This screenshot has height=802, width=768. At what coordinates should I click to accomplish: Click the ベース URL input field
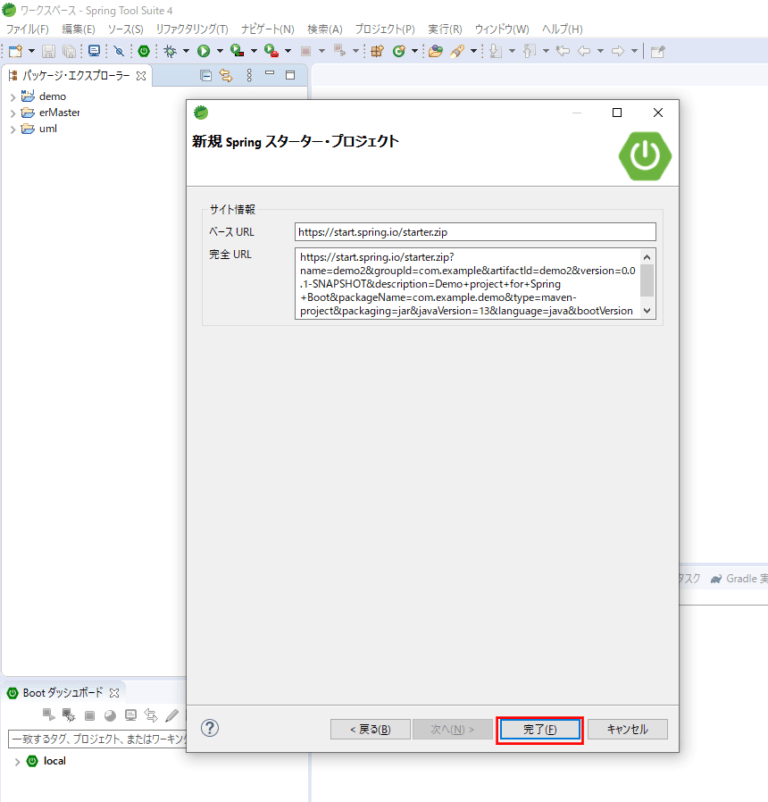(475, 232)
